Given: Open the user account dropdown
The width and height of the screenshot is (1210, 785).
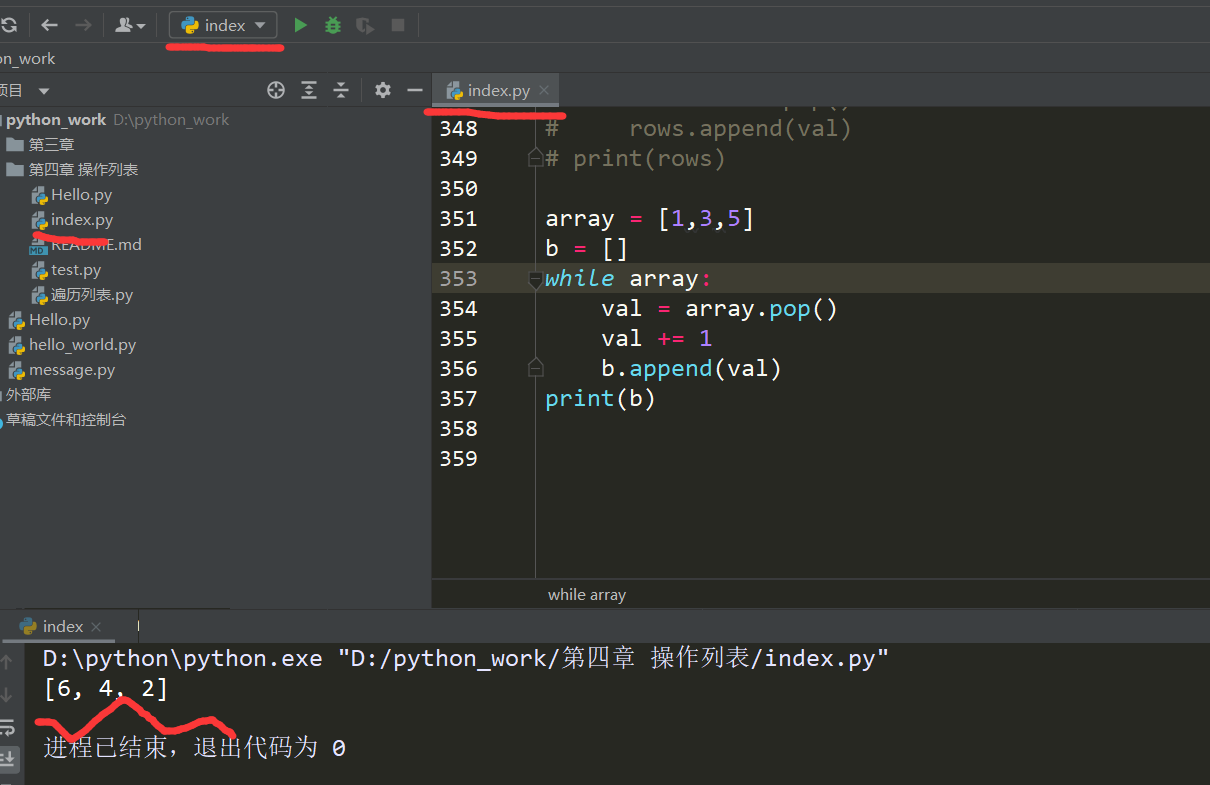Looking at the screenshot, I should coord(130,25).
